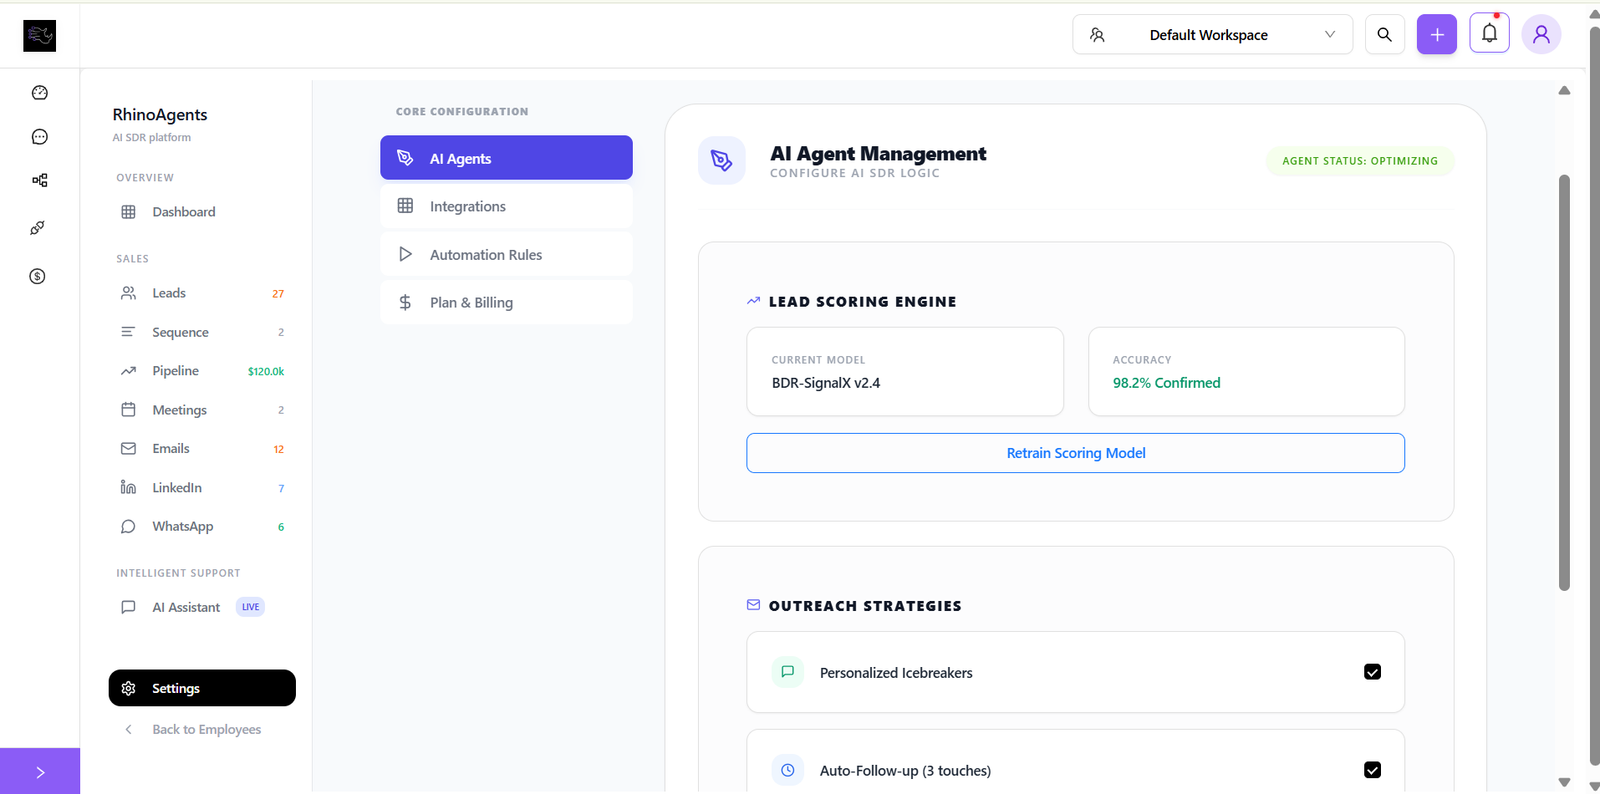Click the Back to Employees chevron icon
Viewport: 1600px width, 794px height.
(x=128, y=730)
